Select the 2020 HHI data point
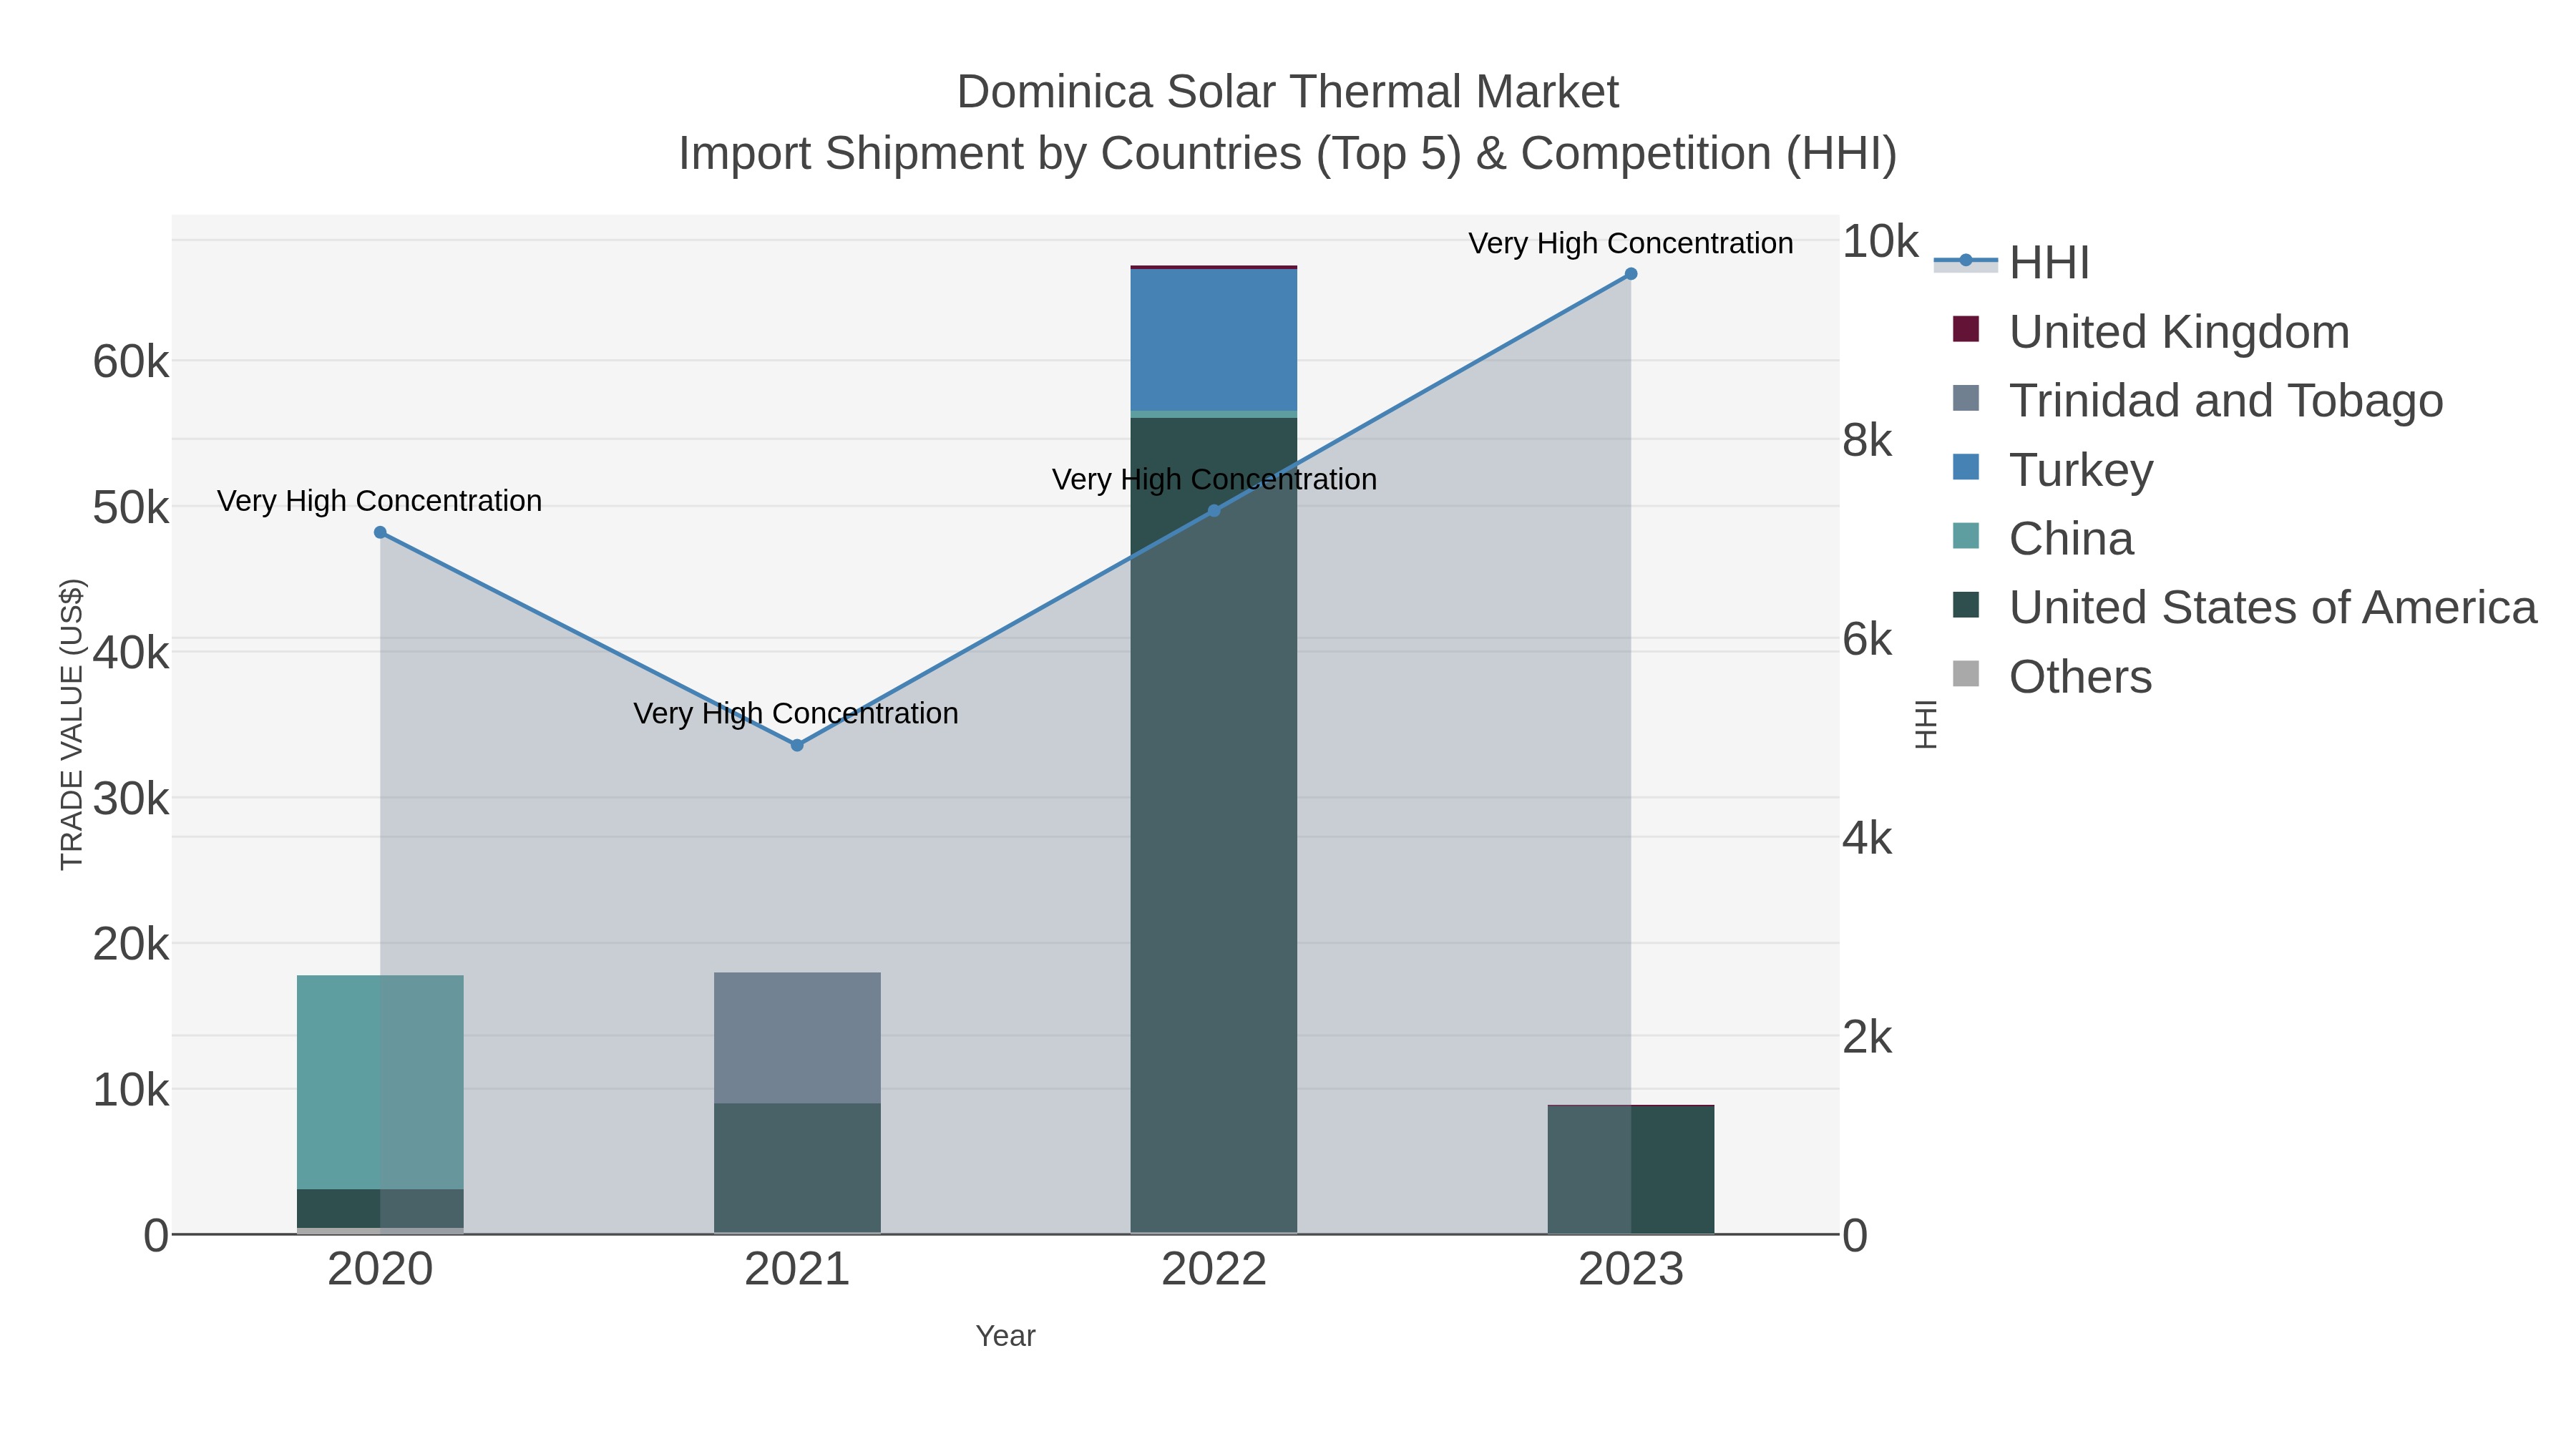 380,533
